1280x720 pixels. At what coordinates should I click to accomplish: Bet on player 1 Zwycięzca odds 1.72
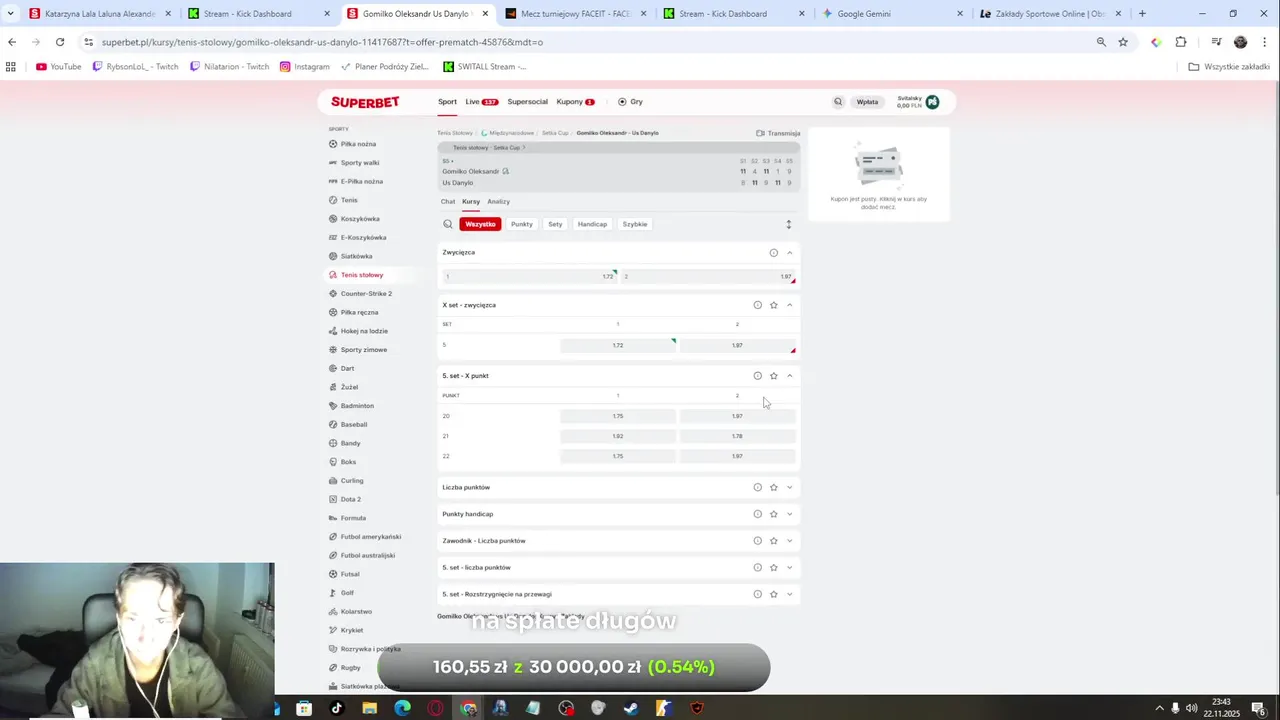click(x=529, y=277)
